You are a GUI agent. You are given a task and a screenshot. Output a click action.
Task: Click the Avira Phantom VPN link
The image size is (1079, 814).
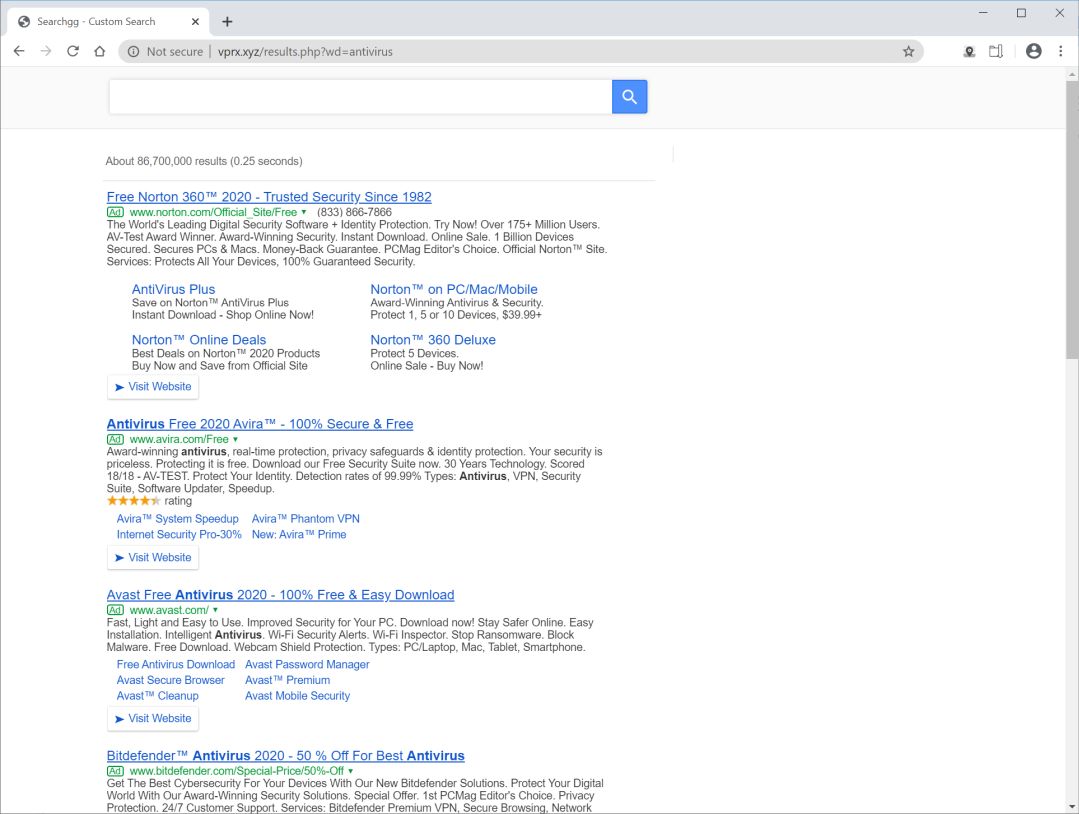tap(306, 519)
